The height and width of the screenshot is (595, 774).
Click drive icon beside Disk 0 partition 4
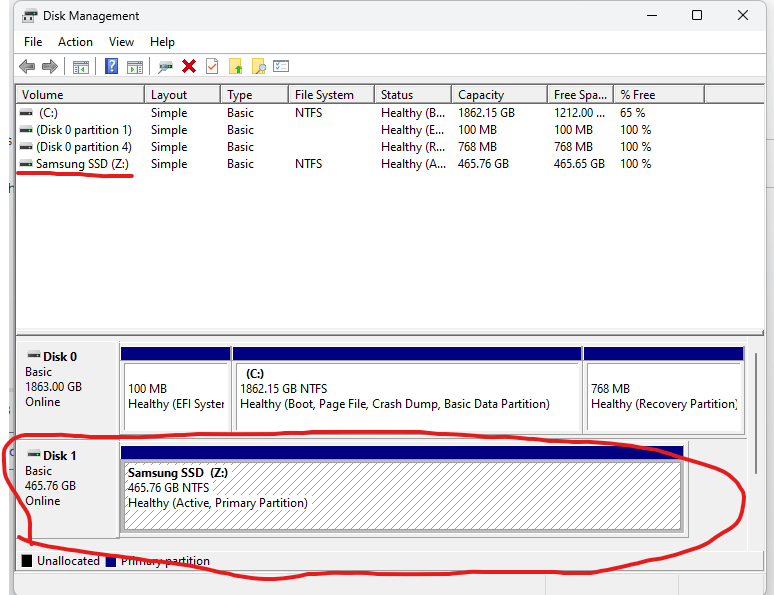26,147
